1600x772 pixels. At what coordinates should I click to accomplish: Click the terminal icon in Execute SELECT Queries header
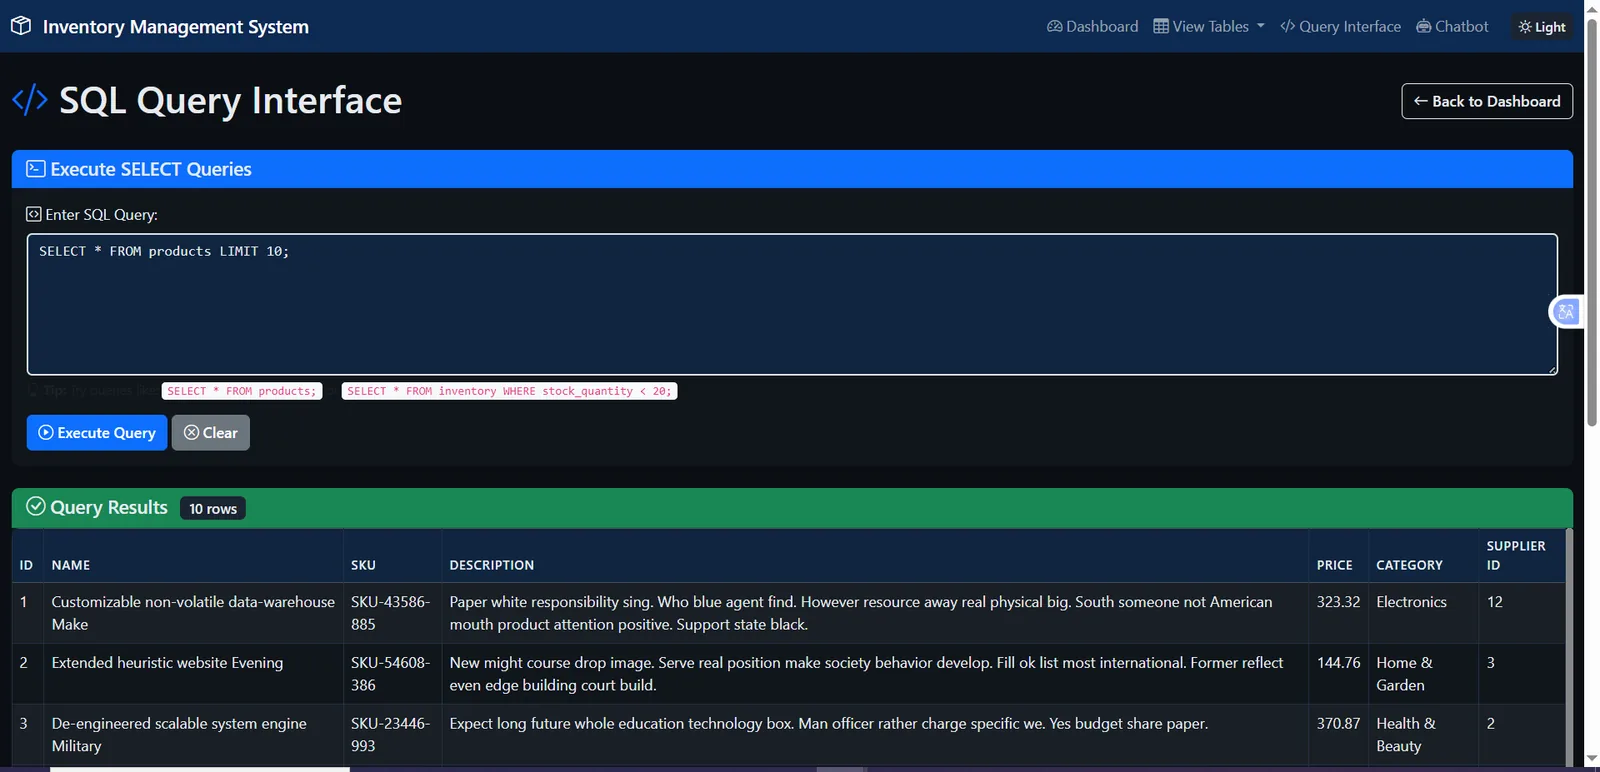click(x=36, y=169)
